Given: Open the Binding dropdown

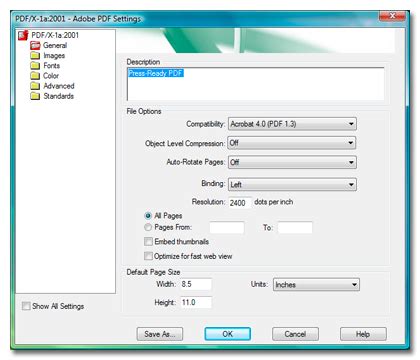Looking at the screenshot, I should coord(292,184).
